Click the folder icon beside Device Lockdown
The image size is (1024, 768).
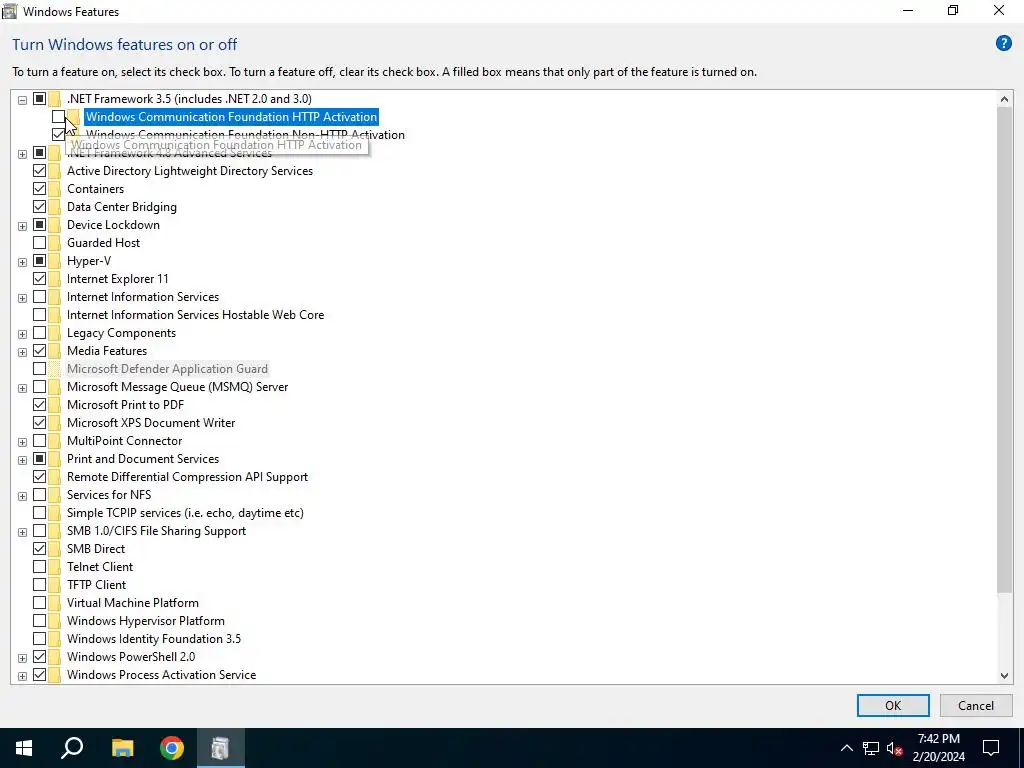tap(54, 225)
